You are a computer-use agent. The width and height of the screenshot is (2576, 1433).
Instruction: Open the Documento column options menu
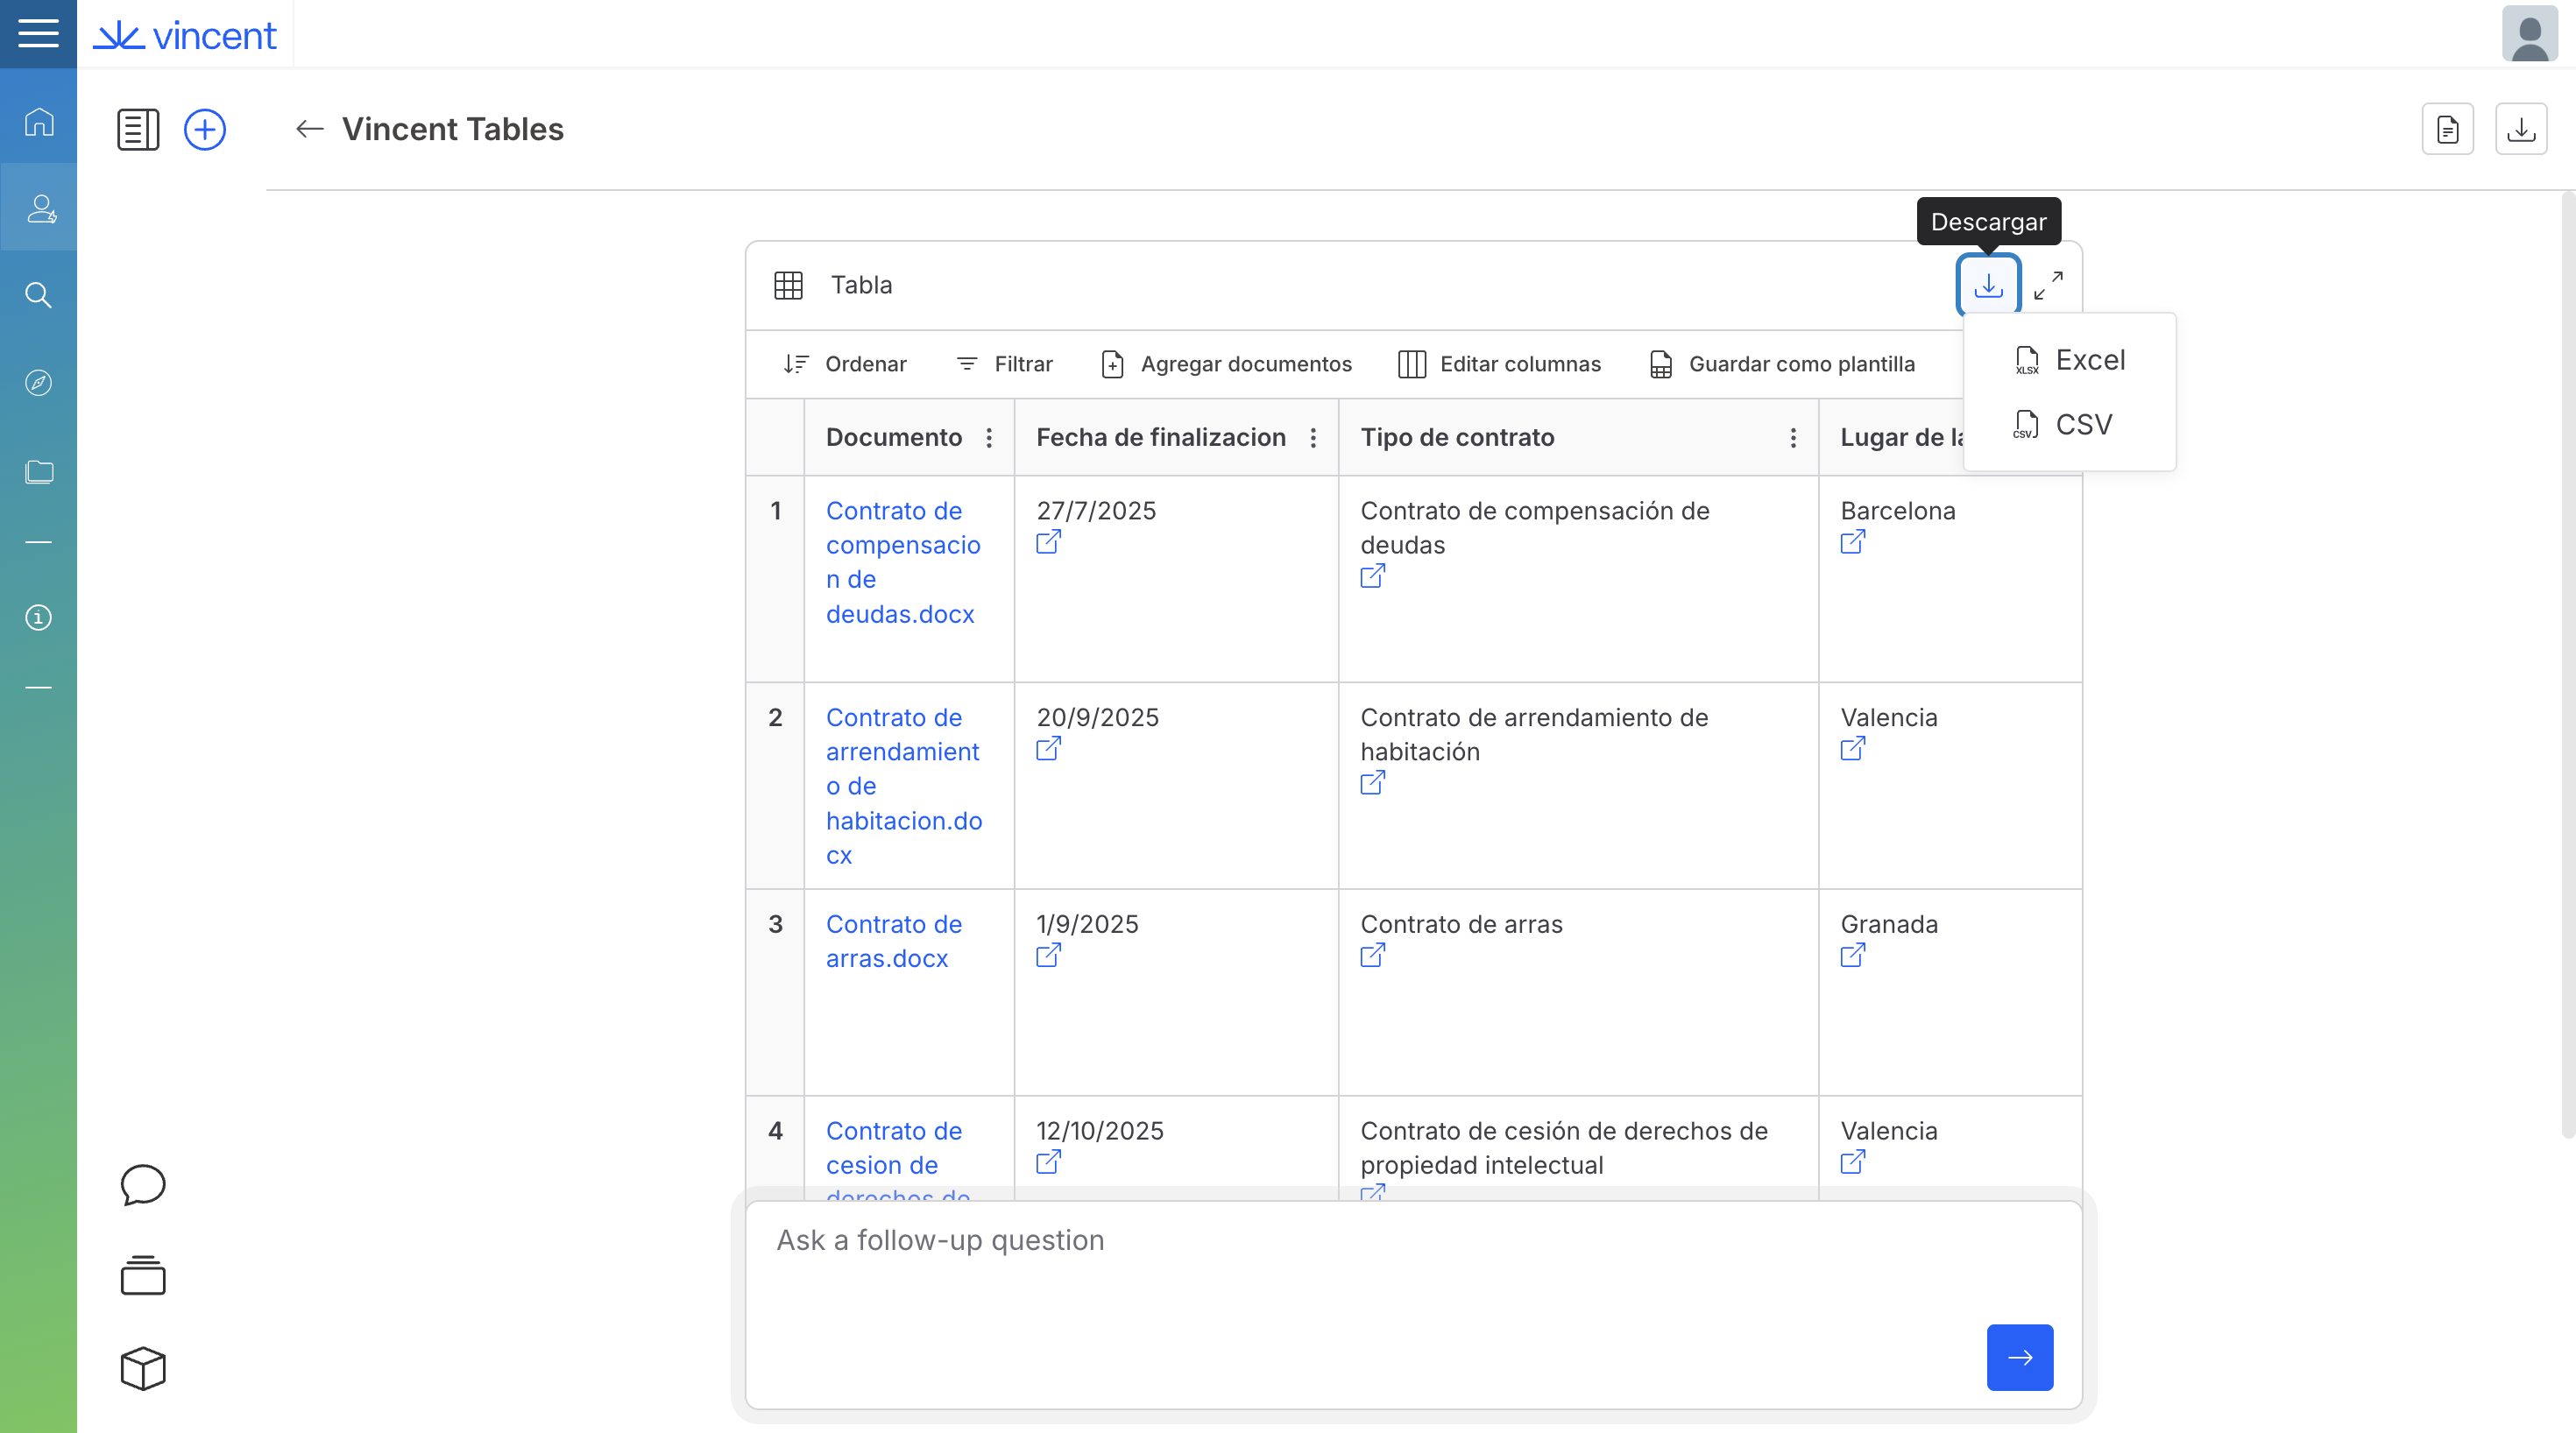(x=989, y=438)
